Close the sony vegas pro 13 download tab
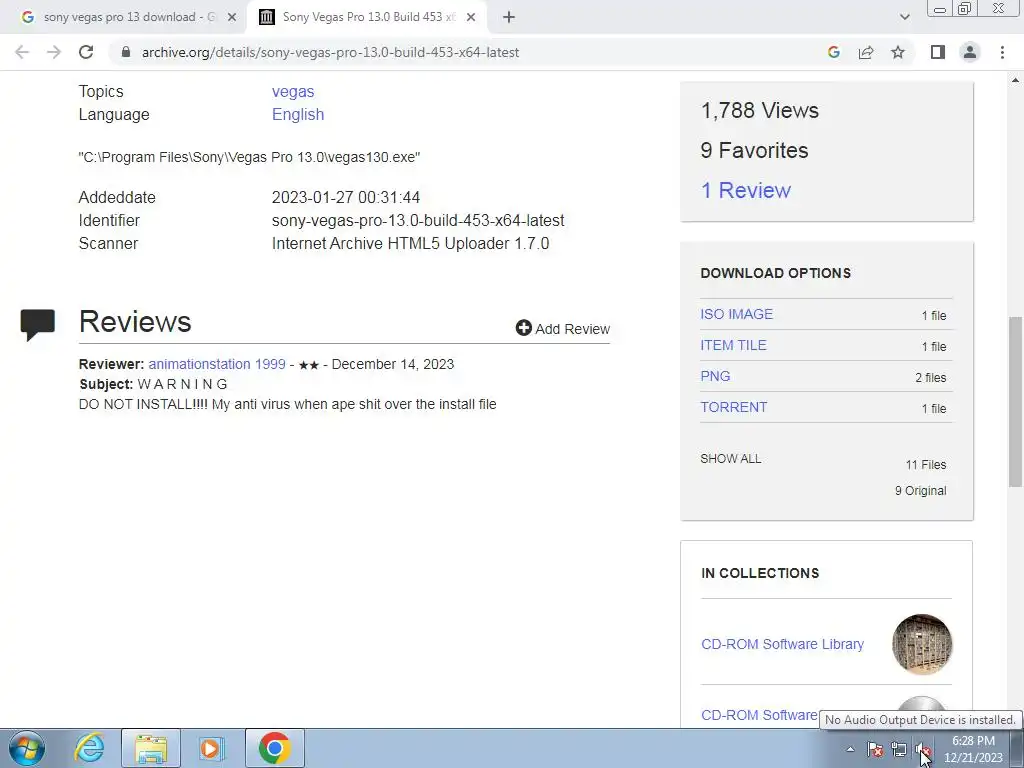 click(231, 17)
